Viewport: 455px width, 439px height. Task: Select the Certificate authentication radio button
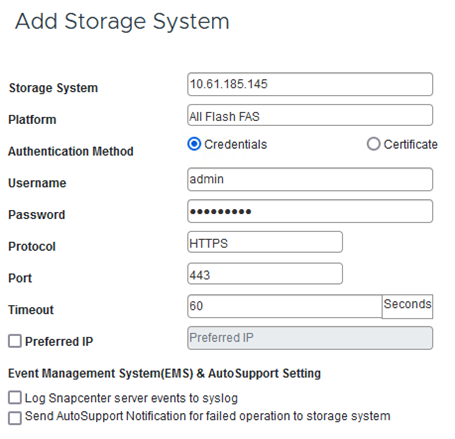373,144
